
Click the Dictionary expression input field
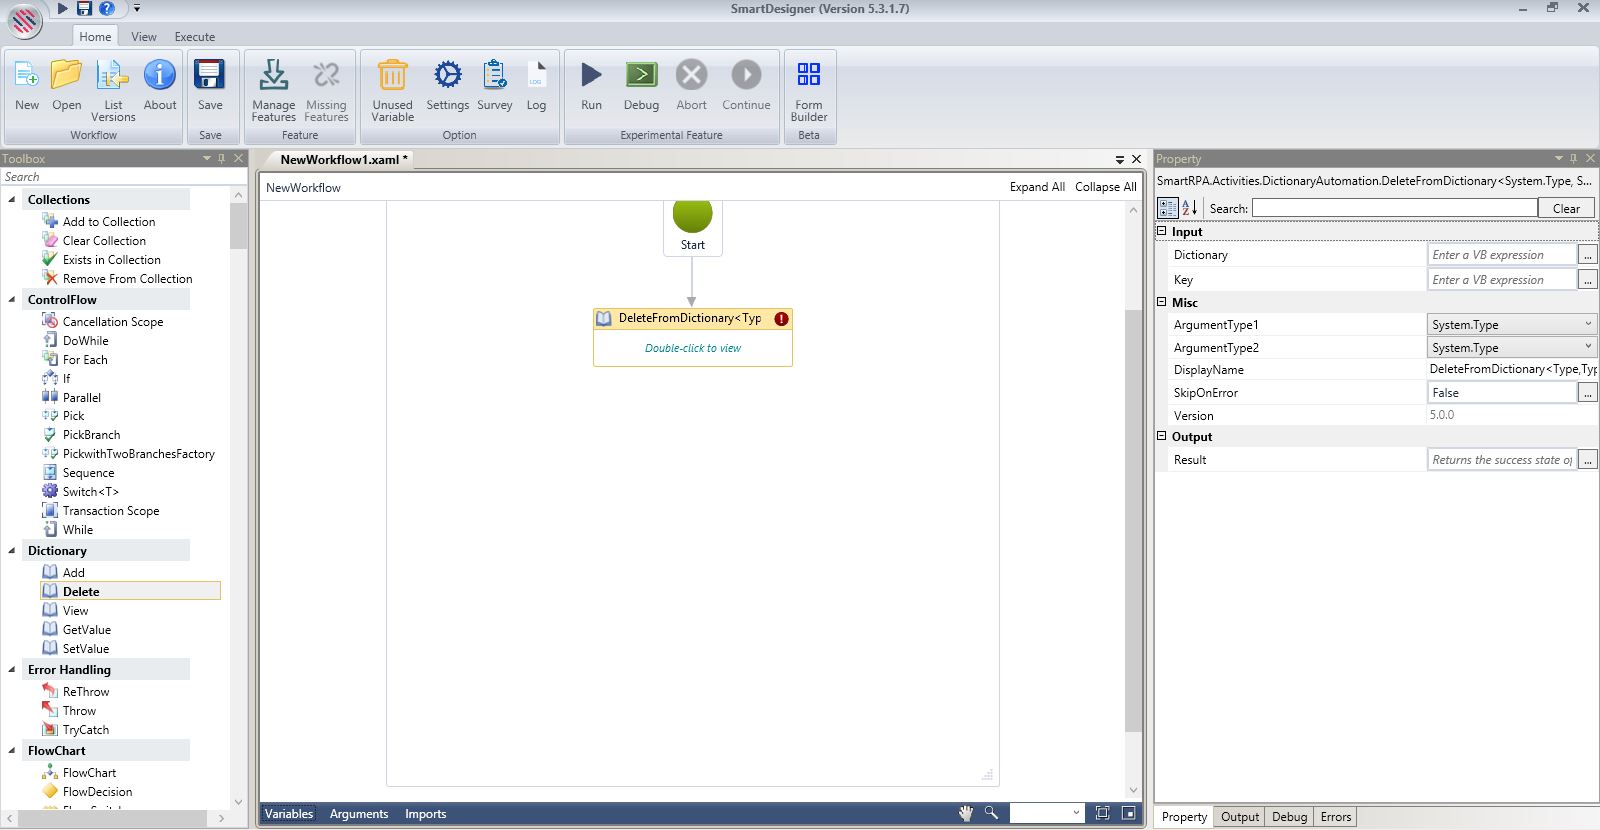pyautogui.click(x=1500, y=255)
